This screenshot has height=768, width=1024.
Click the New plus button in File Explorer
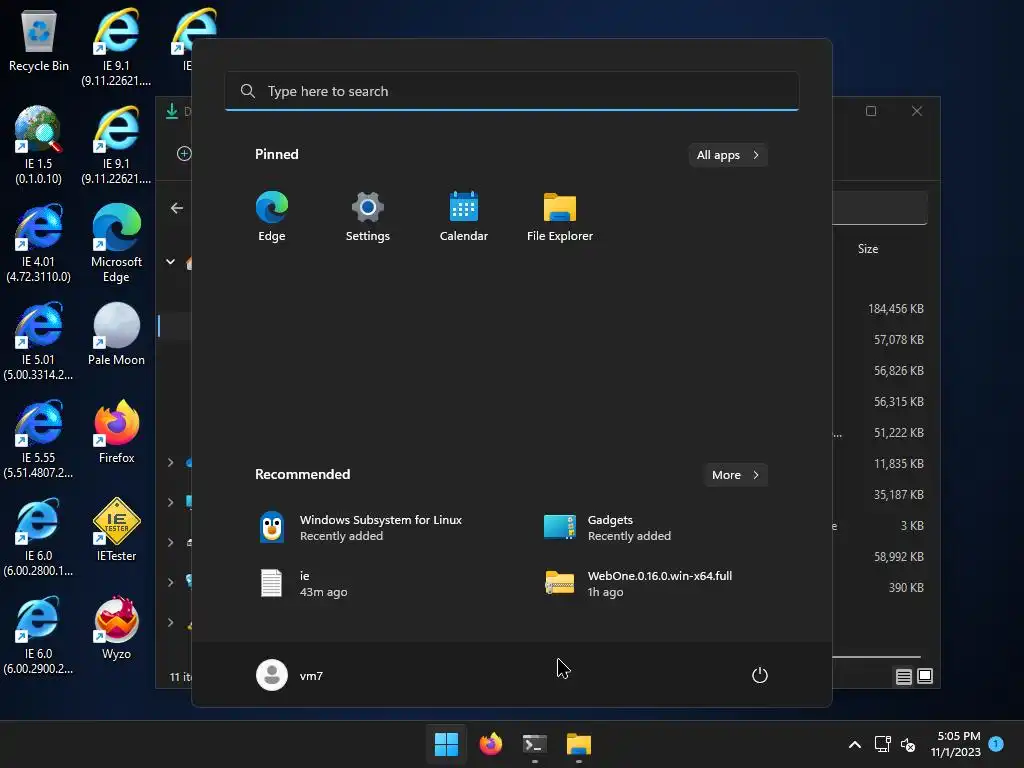click(x=184, y=153)
